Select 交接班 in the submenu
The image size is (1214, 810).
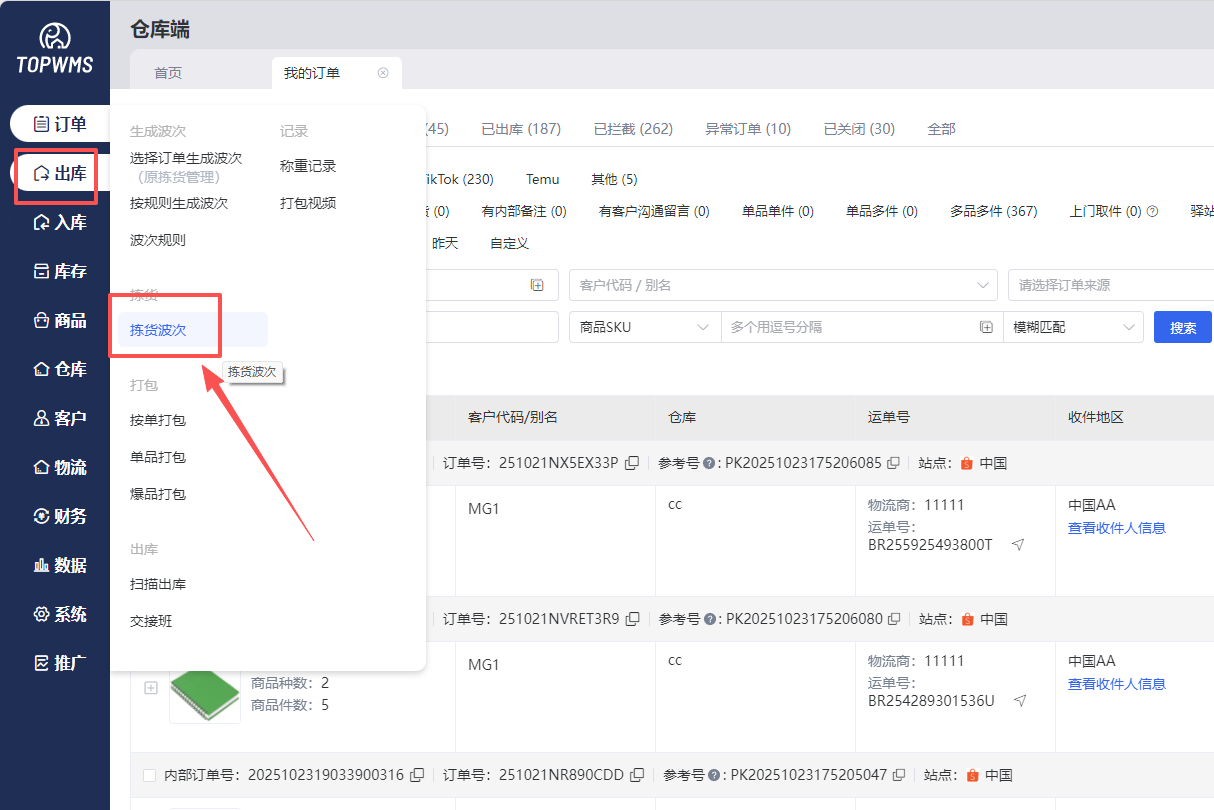tap(151, 621)
